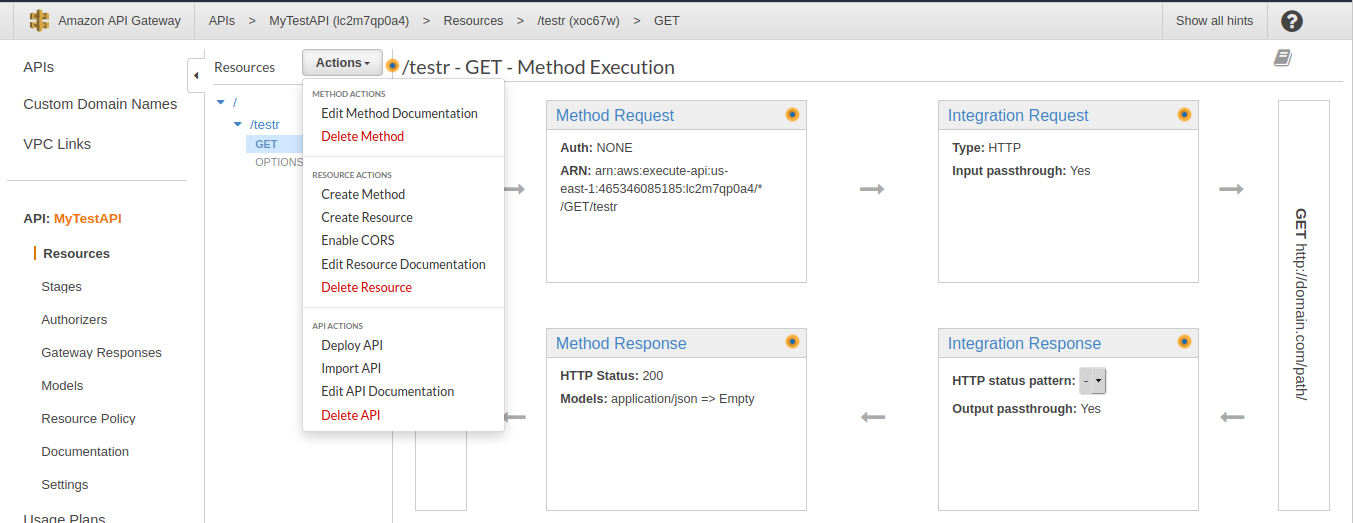The height and width of the screenshot is (523, 1353).
Task: Click the Integration Response hint dot
Action: pyautogui.click(x=1184, y=342)
